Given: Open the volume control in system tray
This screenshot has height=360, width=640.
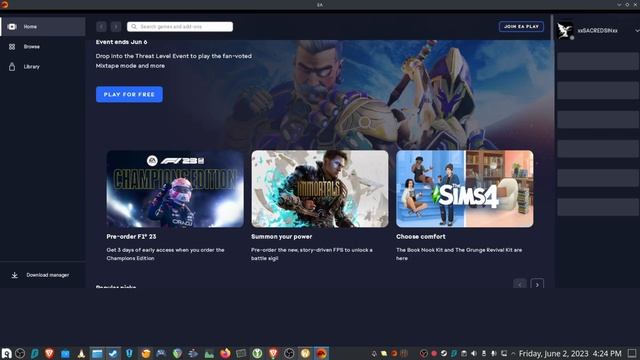Looking at the screenshot, I should point(473,353).
